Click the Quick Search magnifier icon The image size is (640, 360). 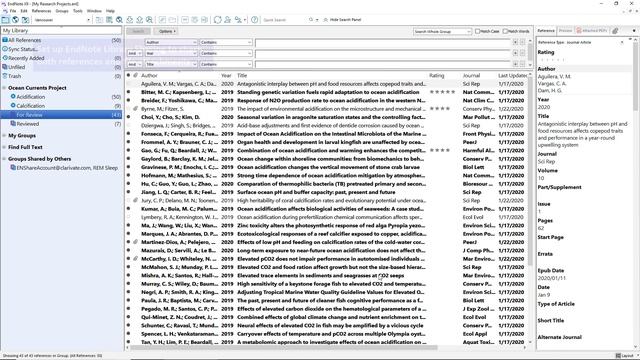(311, 20)
